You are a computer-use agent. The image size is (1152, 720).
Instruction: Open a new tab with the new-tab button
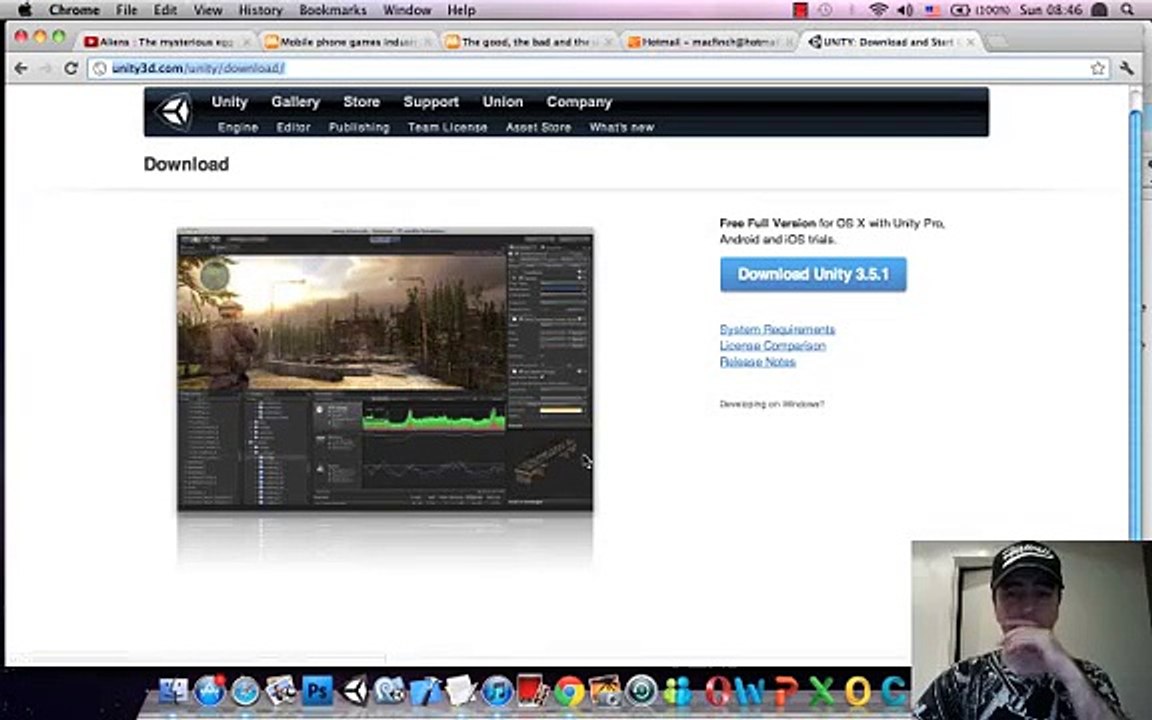(x=996, y=43)
